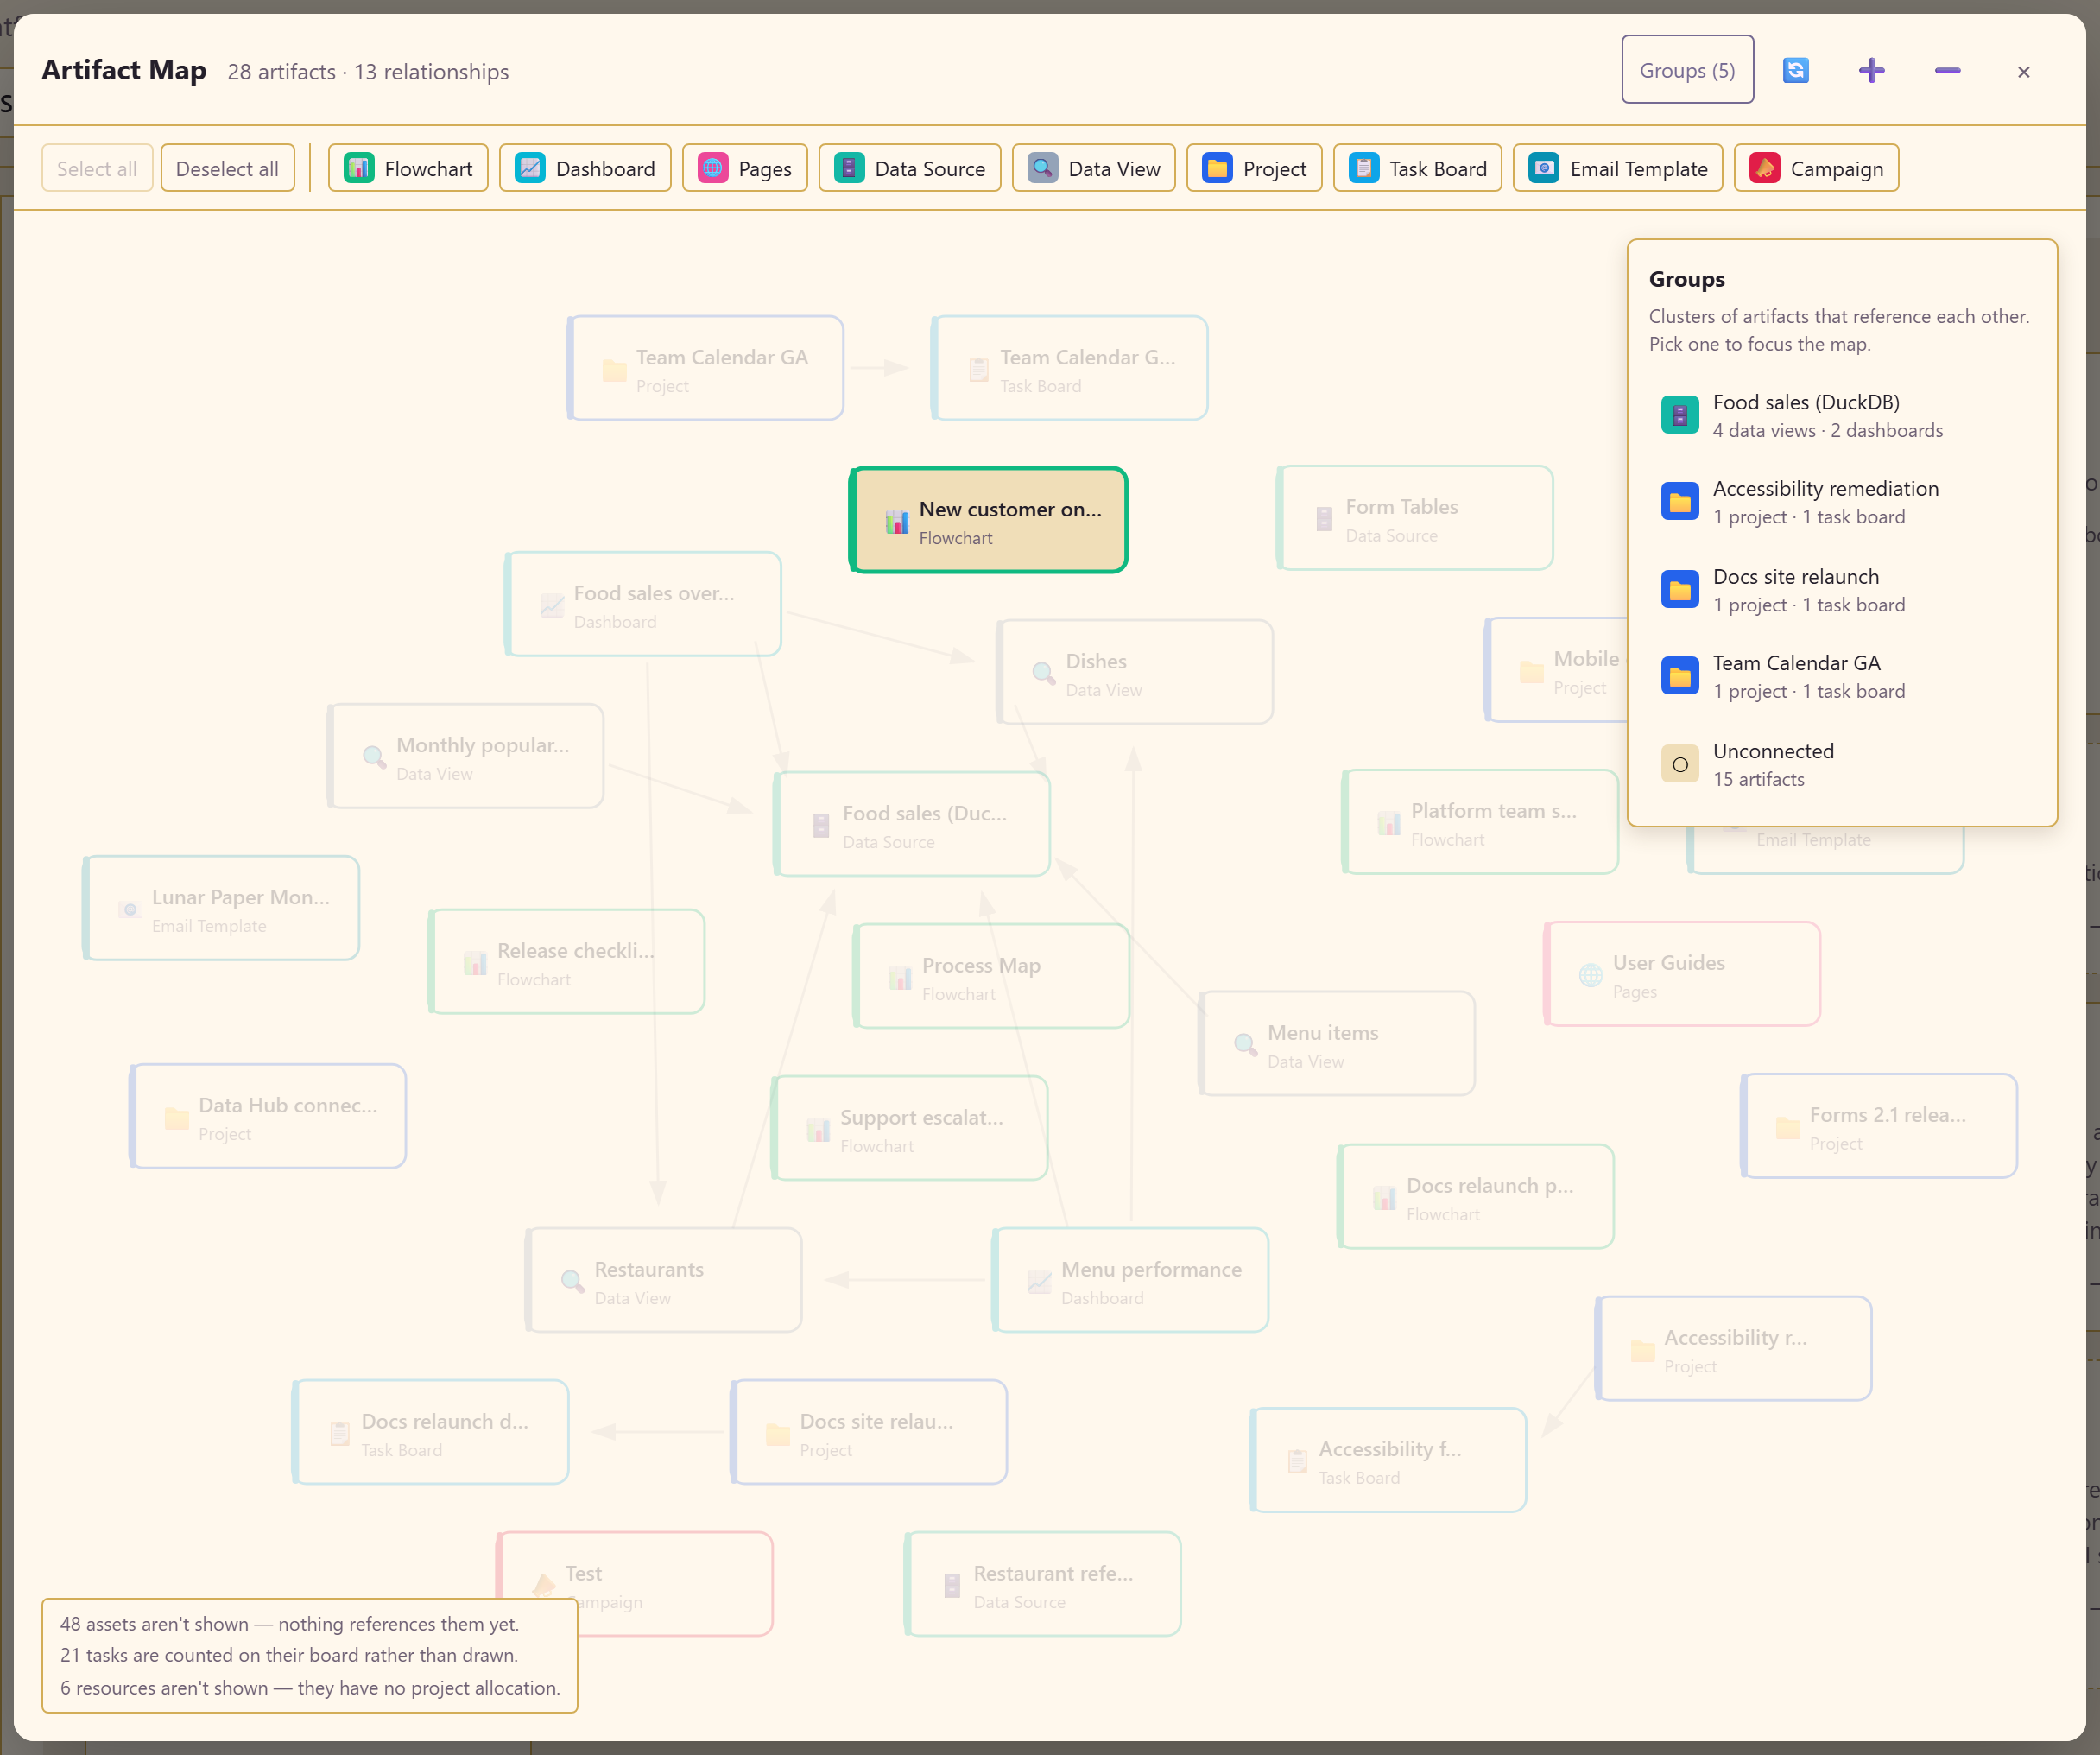Toggle the Project filter chip
This screenshot has width=2100, height=1755.
pos(1254,168)
